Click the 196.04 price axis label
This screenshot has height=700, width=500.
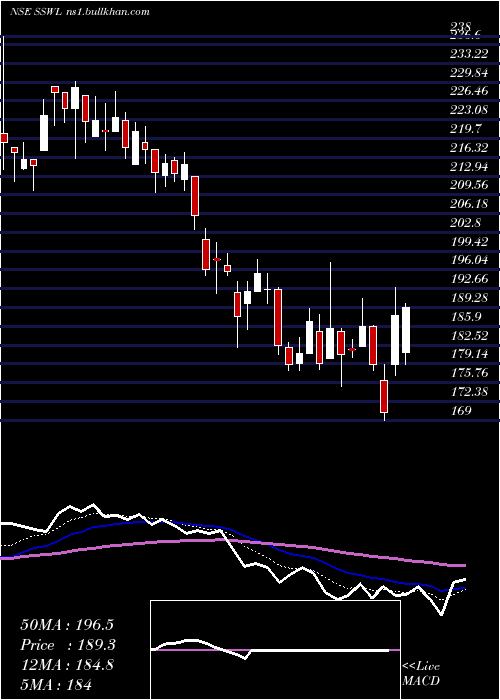(469, 260)
